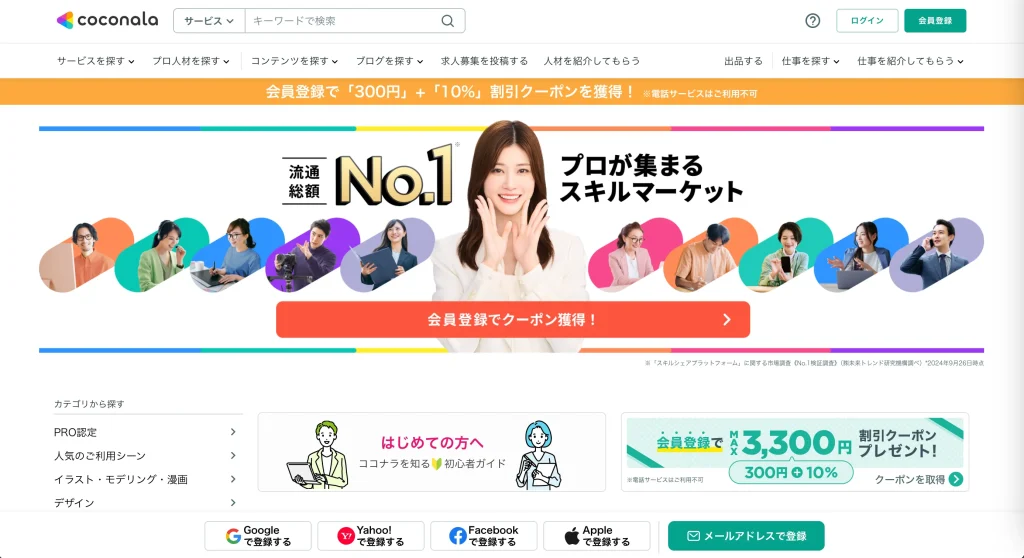
Task: Open the サービス search type dropdown
Action: click(209, 21)
